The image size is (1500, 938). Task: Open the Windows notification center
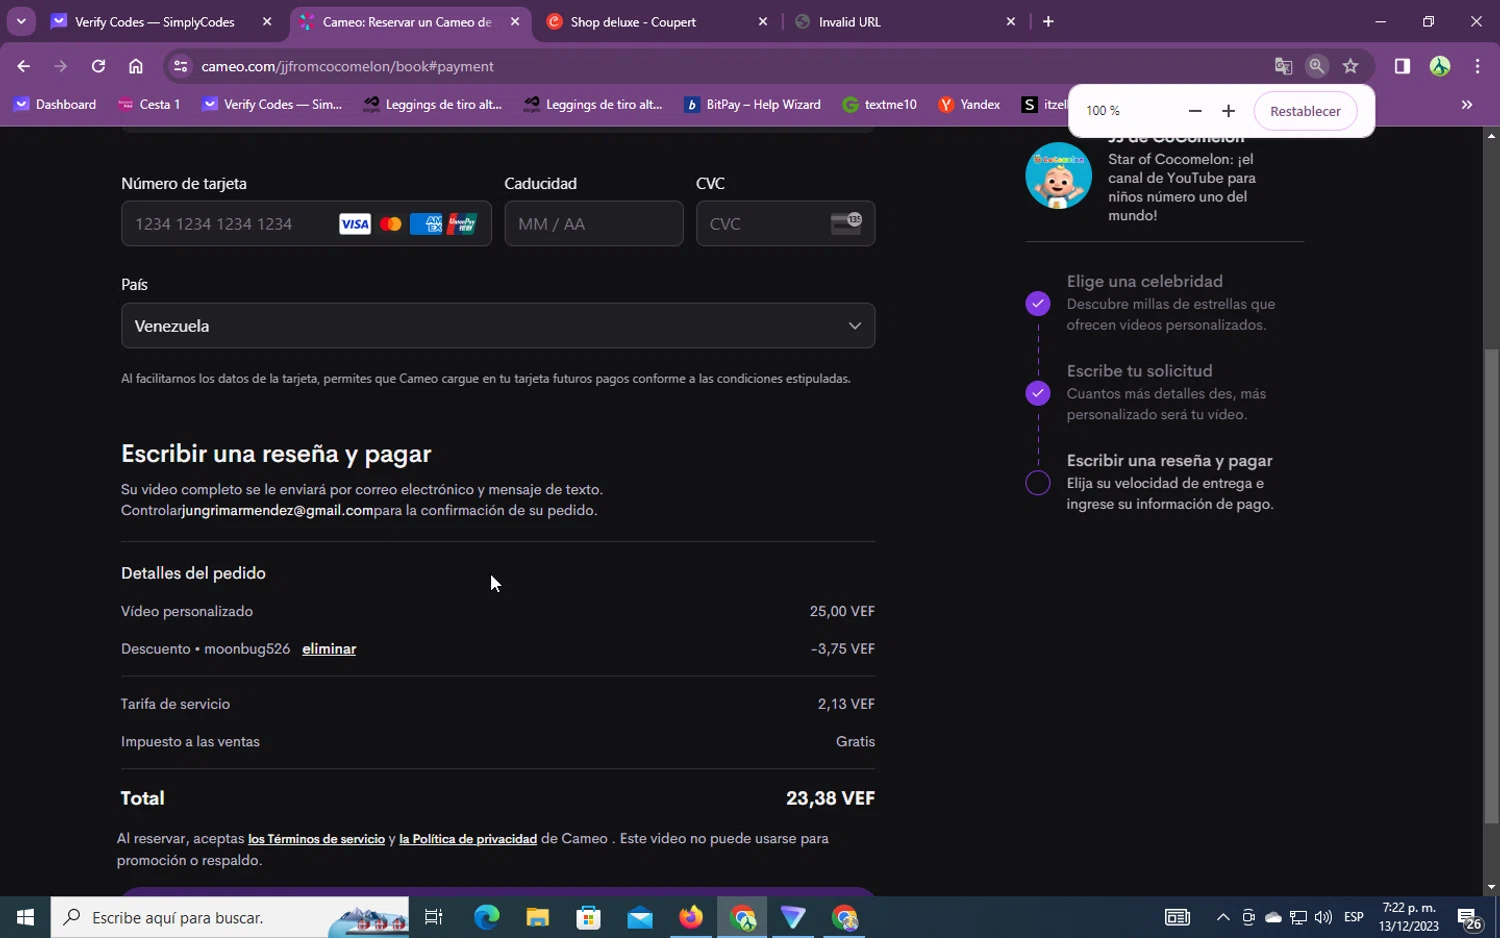tap(1469, 917)
